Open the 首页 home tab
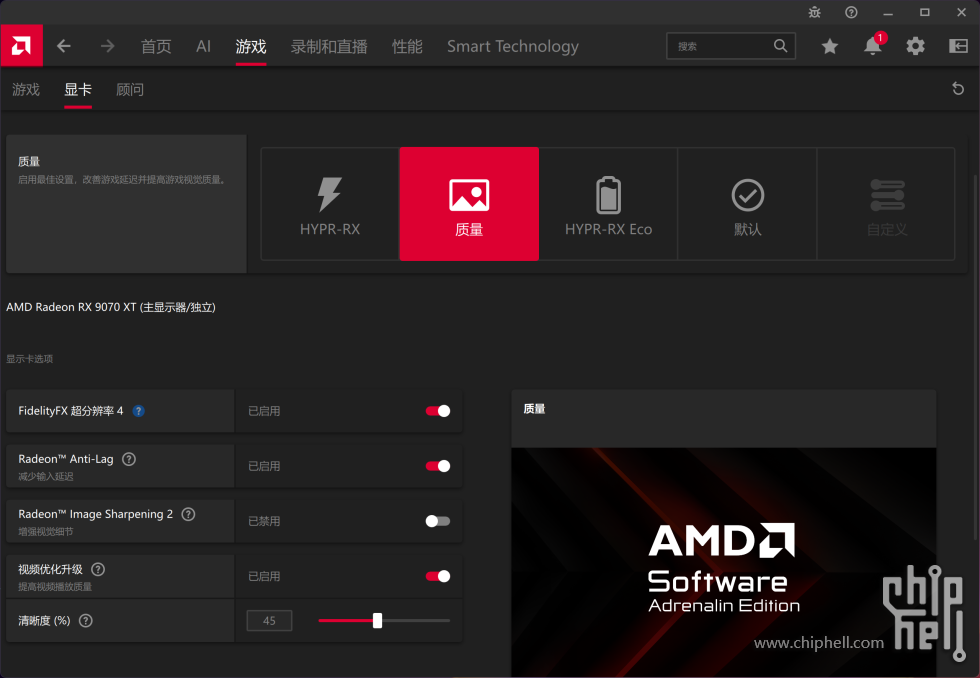The image size is (980, 678). pos(156,46)
